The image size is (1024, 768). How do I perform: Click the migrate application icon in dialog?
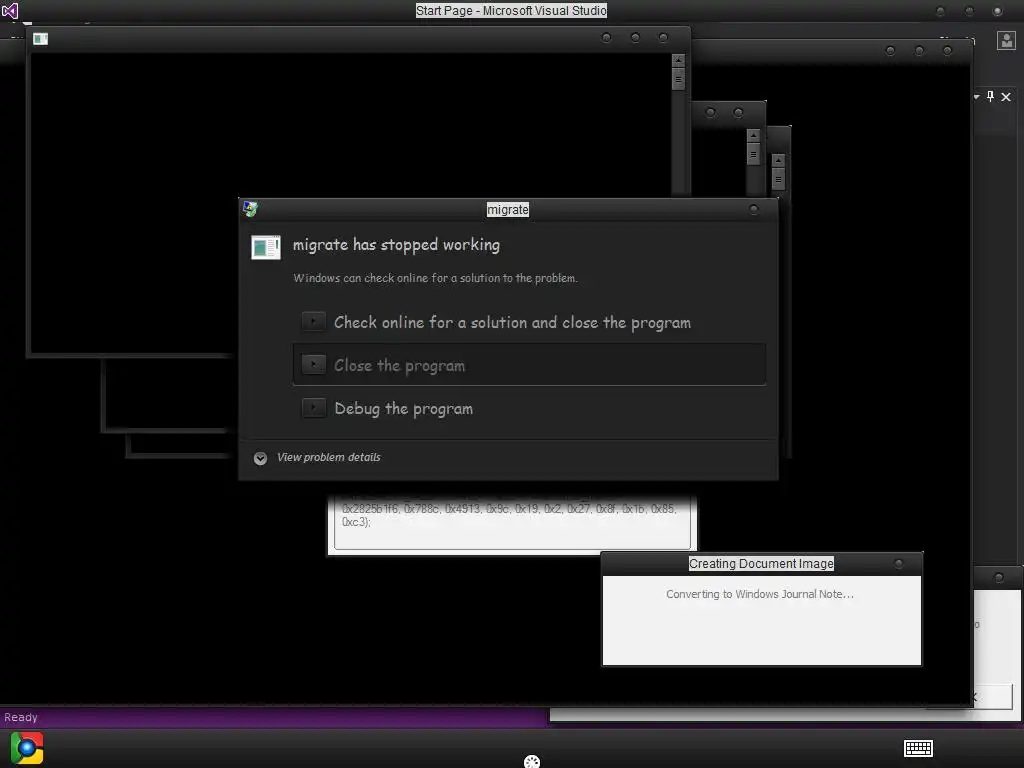pos(266,247)
